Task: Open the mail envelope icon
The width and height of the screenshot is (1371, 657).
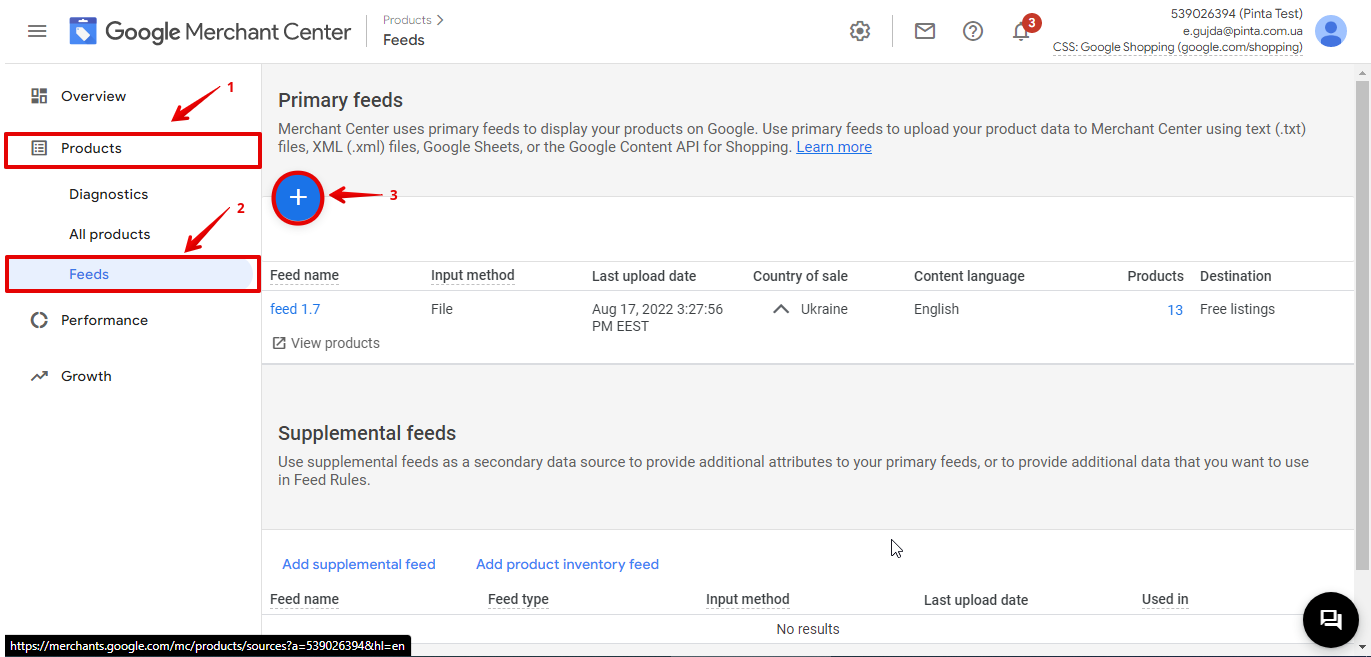Action: coord(925,31)
